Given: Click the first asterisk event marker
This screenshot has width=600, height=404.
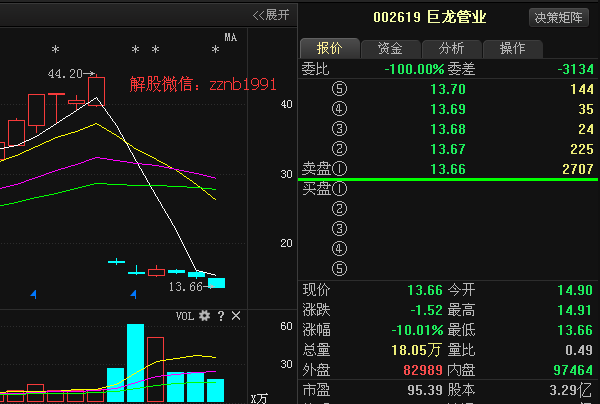Looking at the screenshot, I should 55,49.
